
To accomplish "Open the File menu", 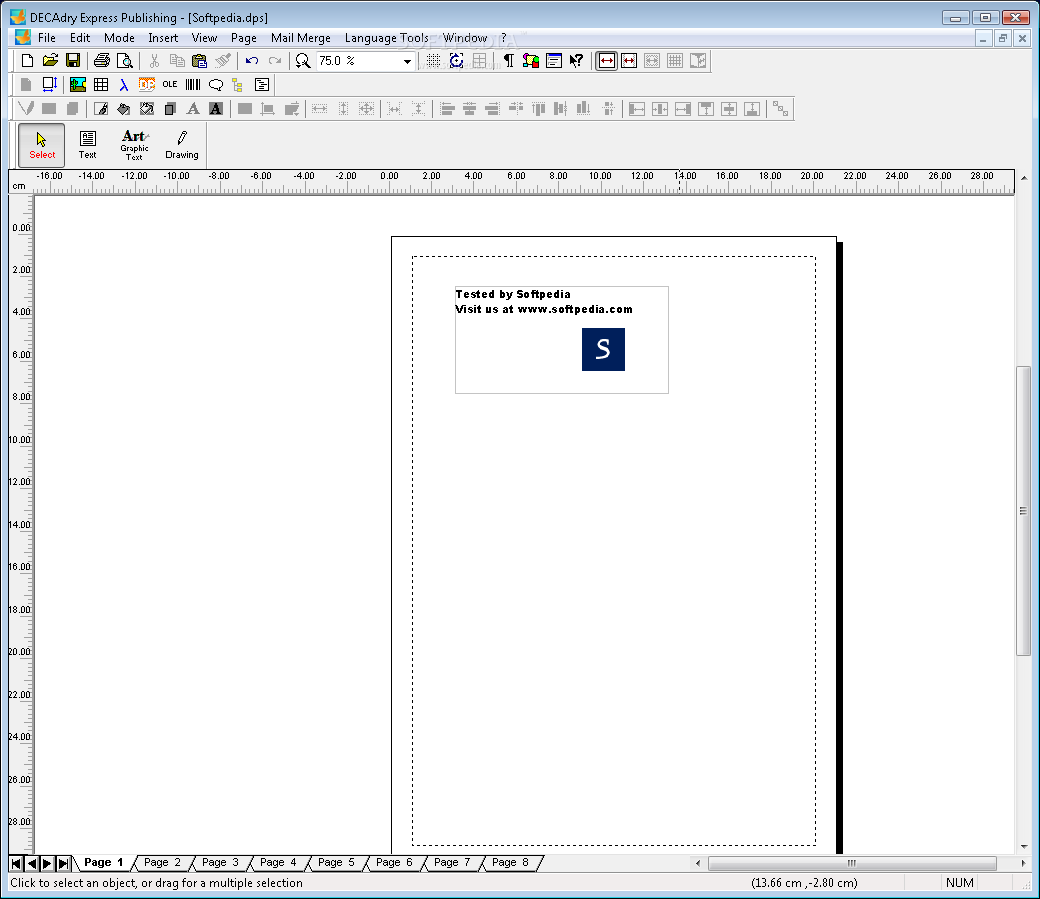I will tap(47, 38).
